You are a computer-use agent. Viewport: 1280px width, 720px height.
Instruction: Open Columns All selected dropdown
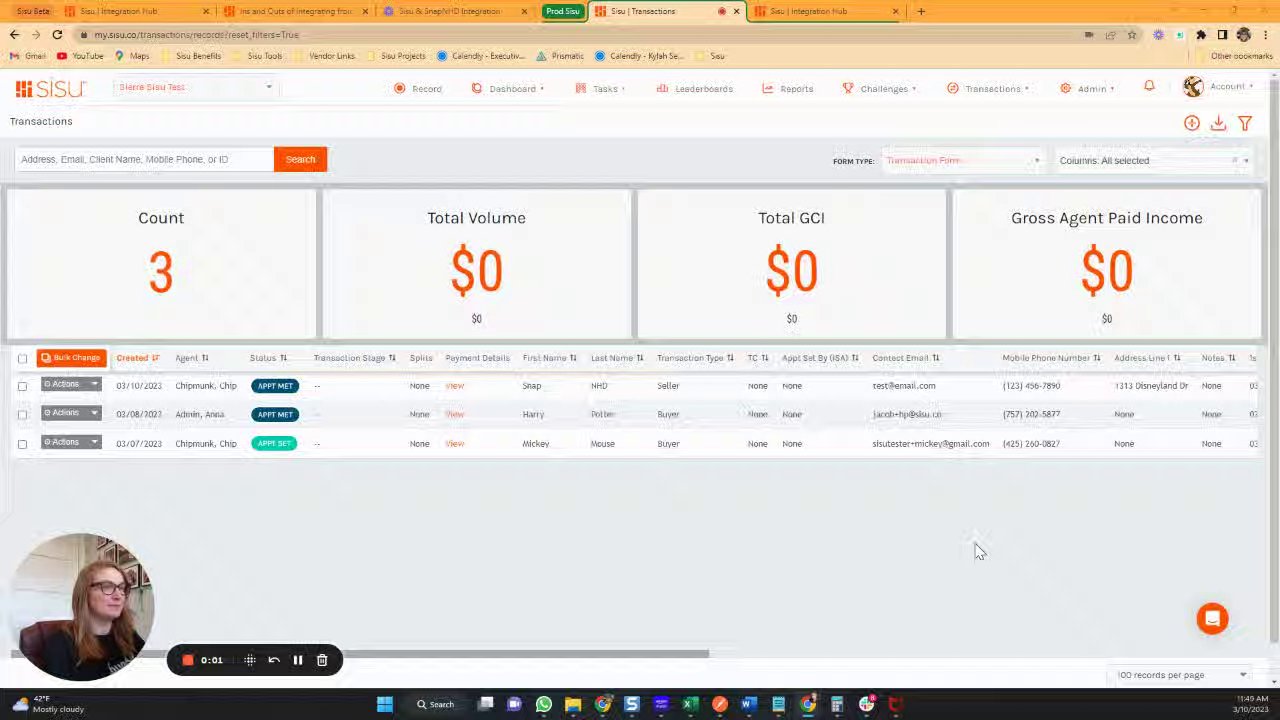(x=1154, y=161)
